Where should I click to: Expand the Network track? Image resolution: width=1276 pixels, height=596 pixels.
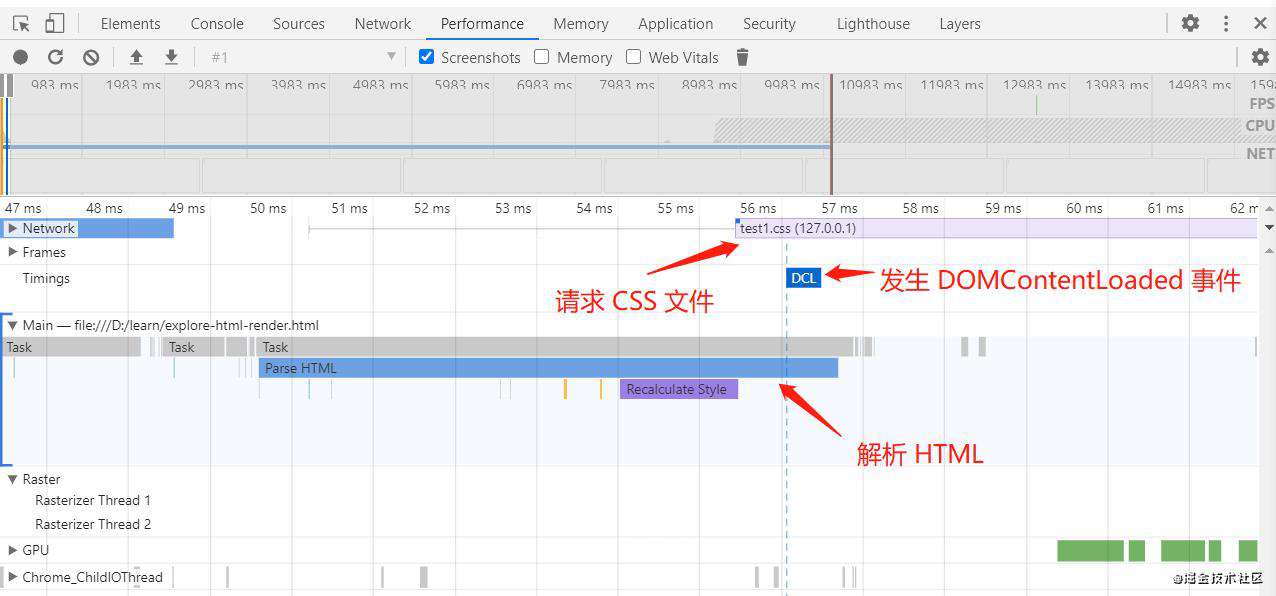coord(13,228)
